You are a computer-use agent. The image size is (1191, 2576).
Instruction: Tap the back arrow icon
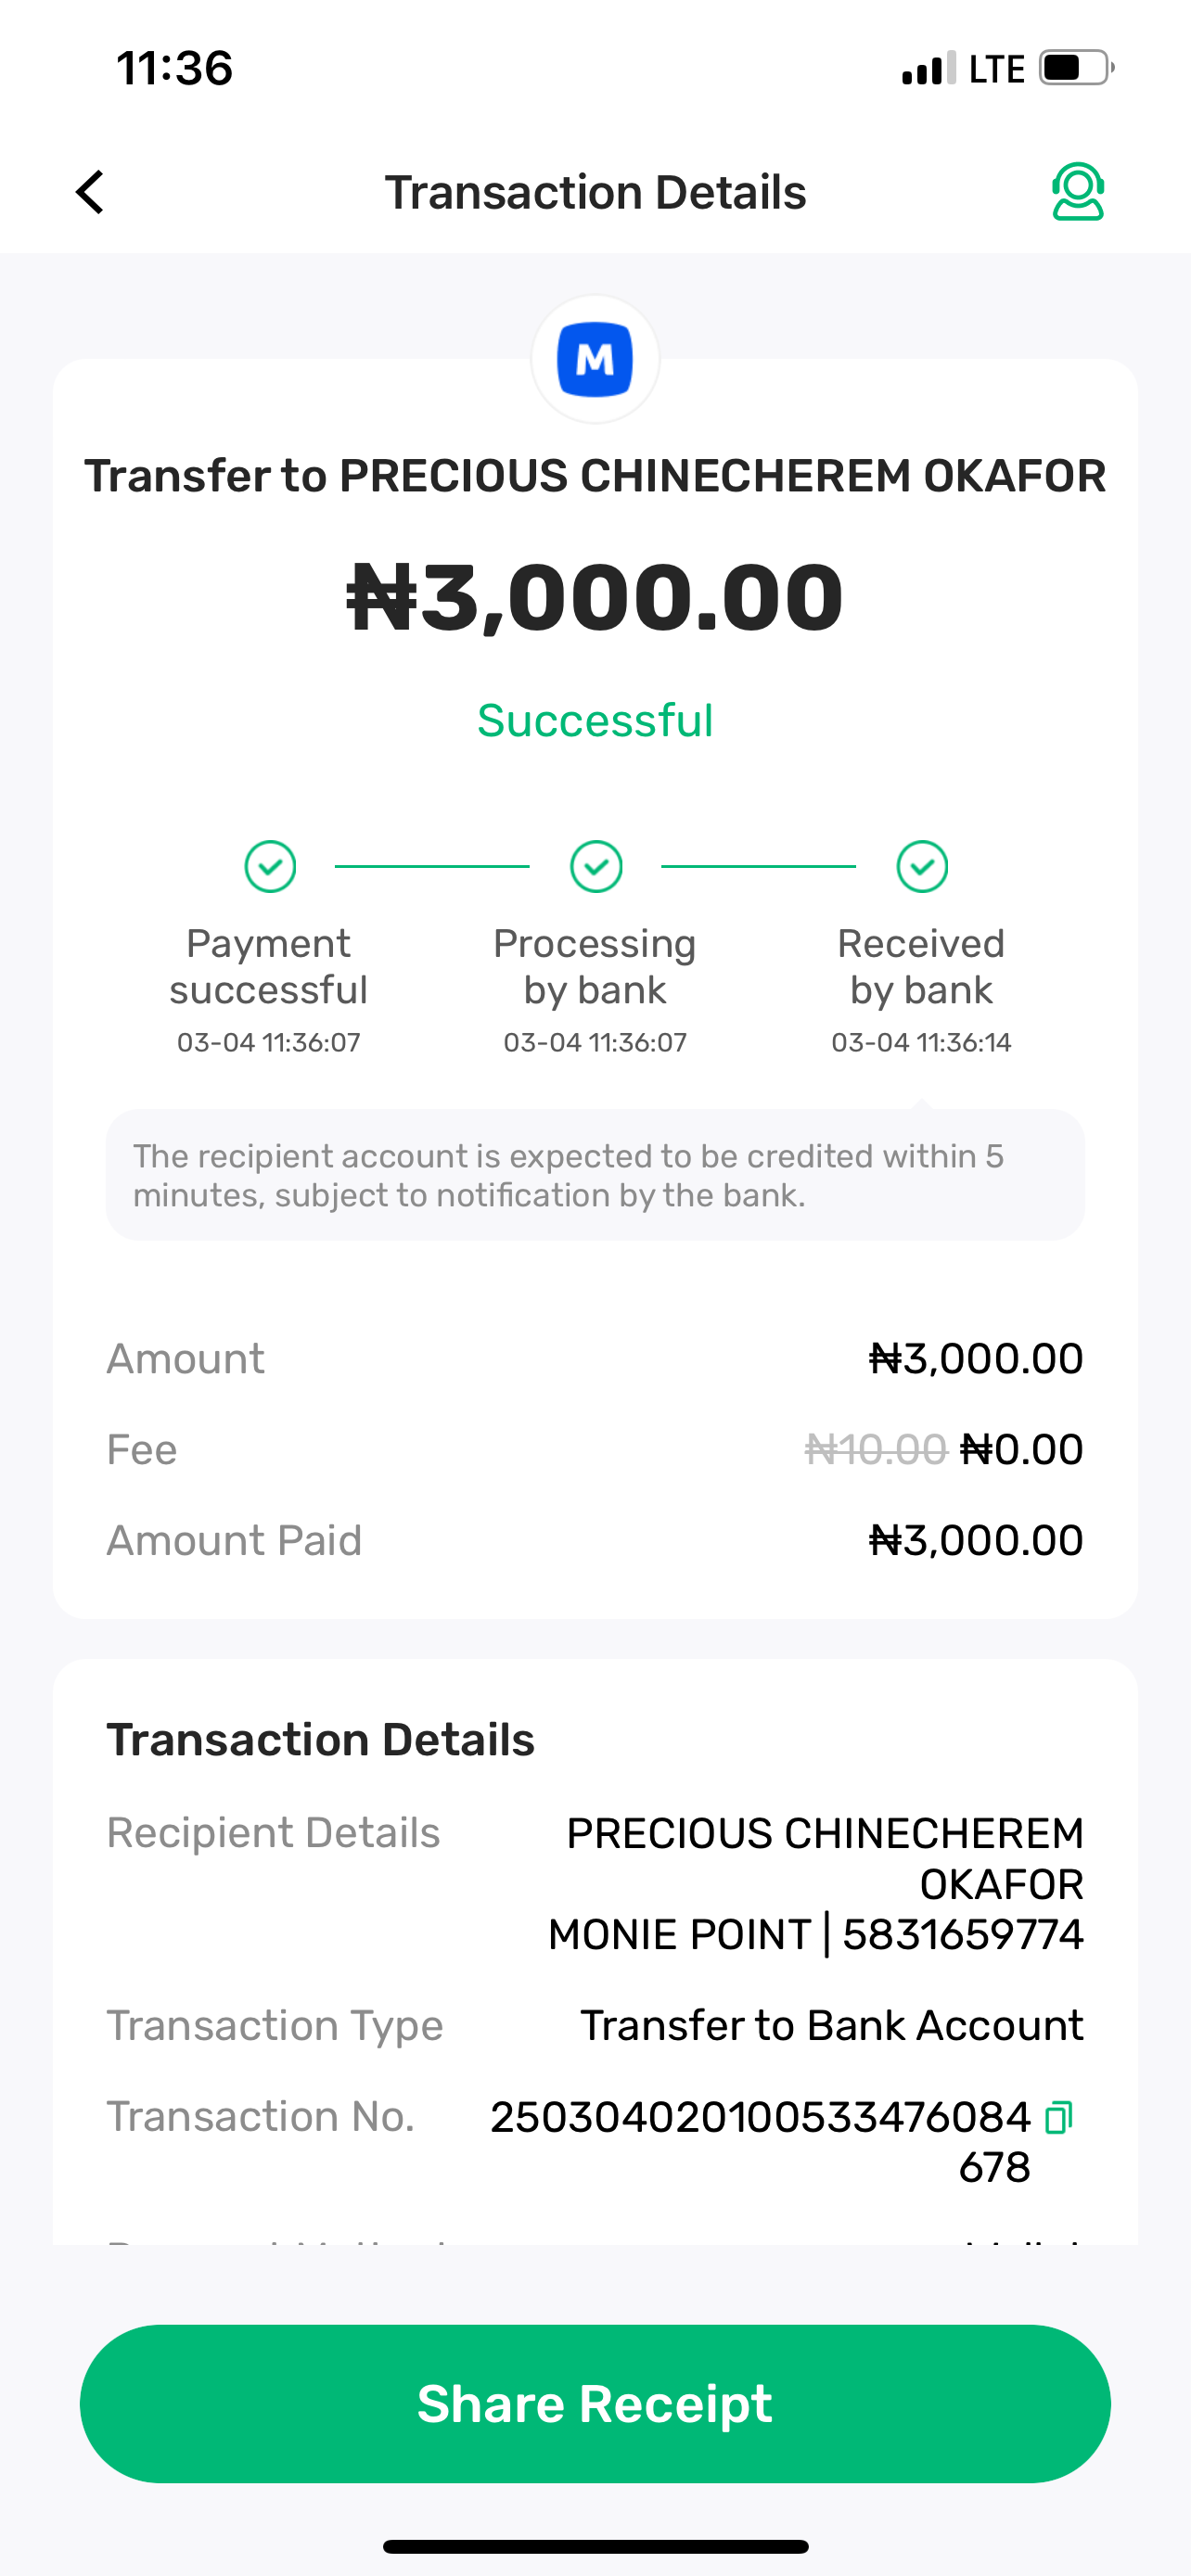pos(90,192)
